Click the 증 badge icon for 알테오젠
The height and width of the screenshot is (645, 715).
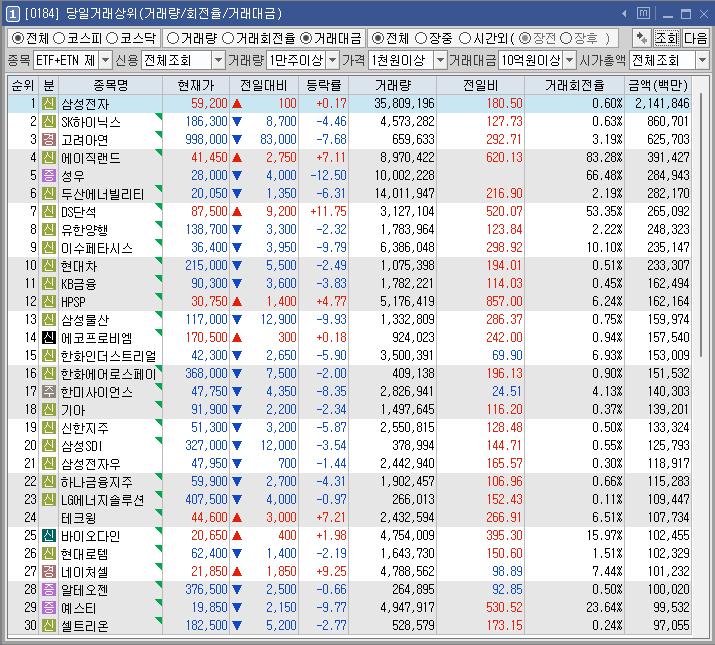point(49,589)
